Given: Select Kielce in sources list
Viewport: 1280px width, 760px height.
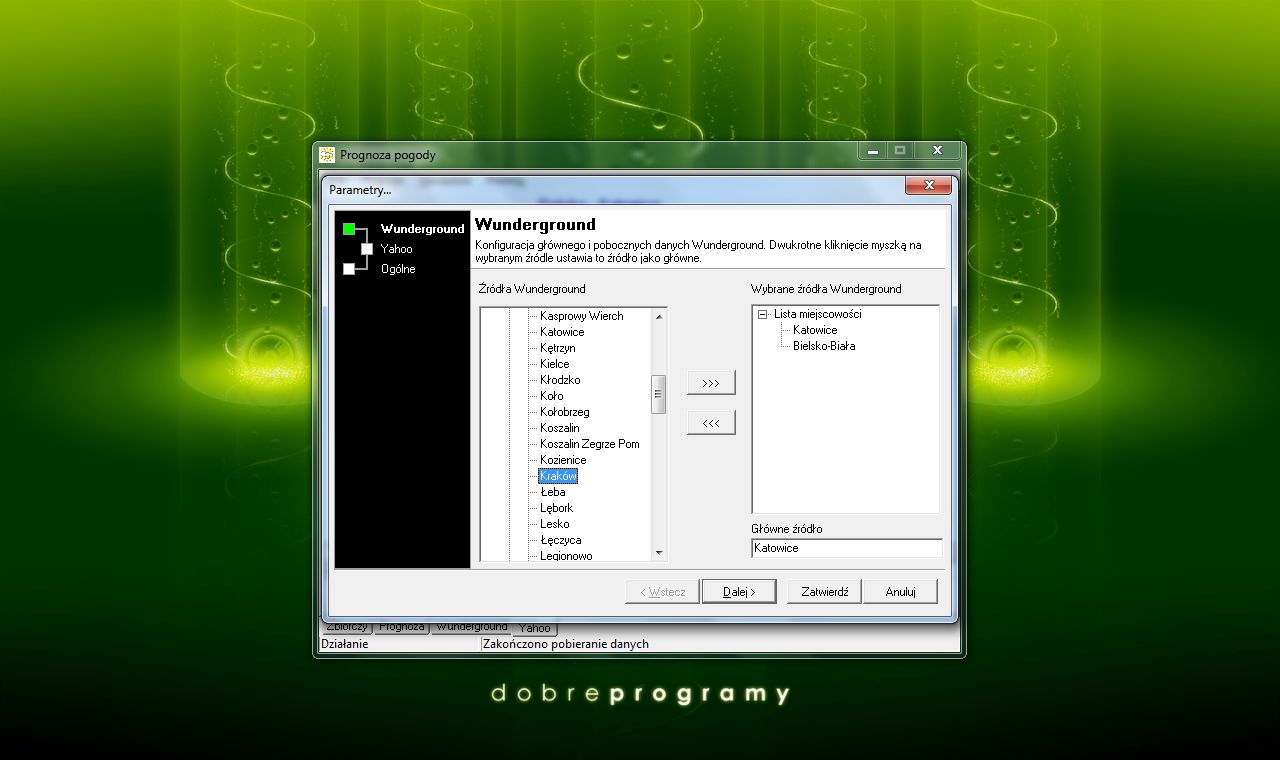Looking at the screenshot, I should click(x=554, y=364).
